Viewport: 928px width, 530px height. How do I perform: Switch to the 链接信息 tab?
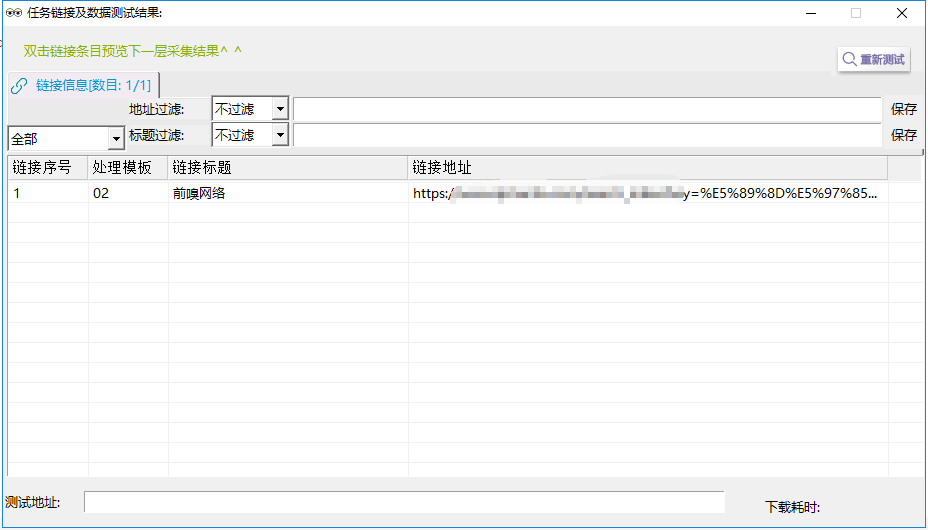[84, 85]
